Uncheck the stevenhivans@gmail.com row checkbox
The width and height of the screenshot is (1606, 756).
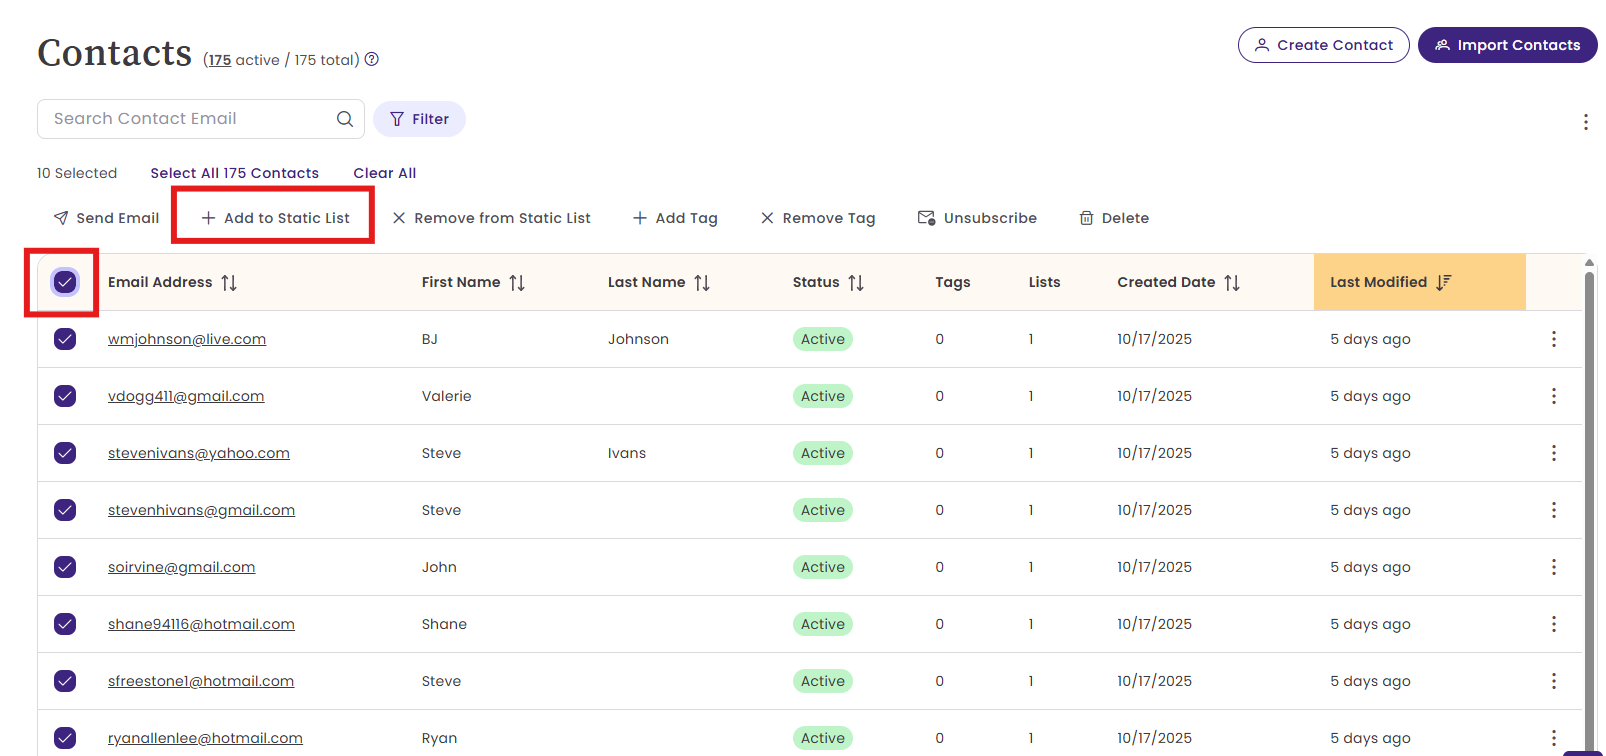tap(65, 510)
